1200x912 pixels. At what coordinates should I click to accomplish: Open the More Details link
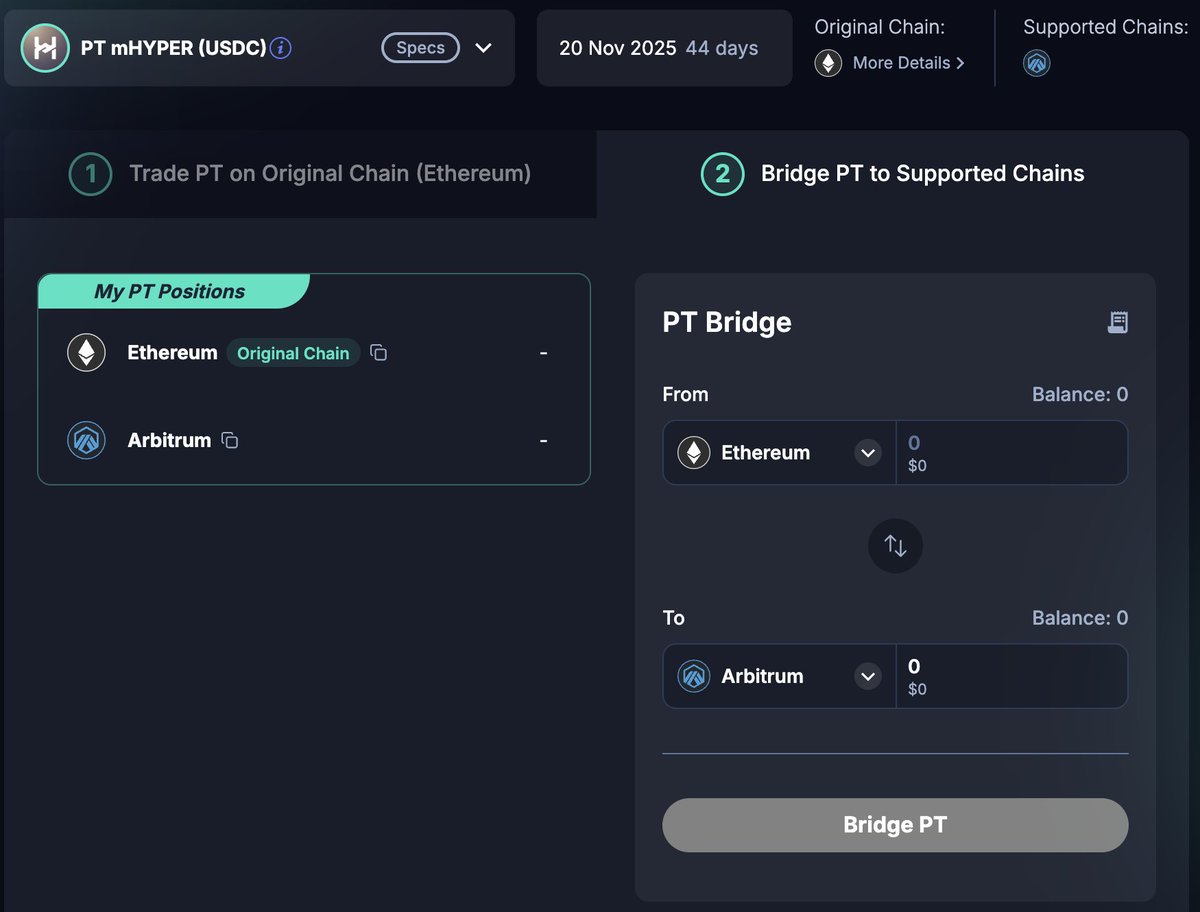tap(909, 63)
